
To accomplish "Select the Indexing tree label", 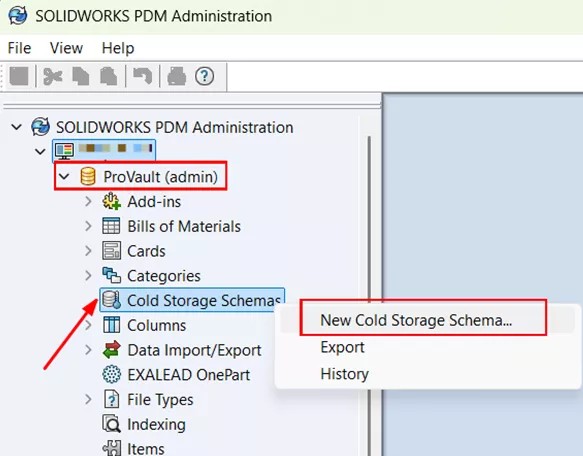I will 156,424.
